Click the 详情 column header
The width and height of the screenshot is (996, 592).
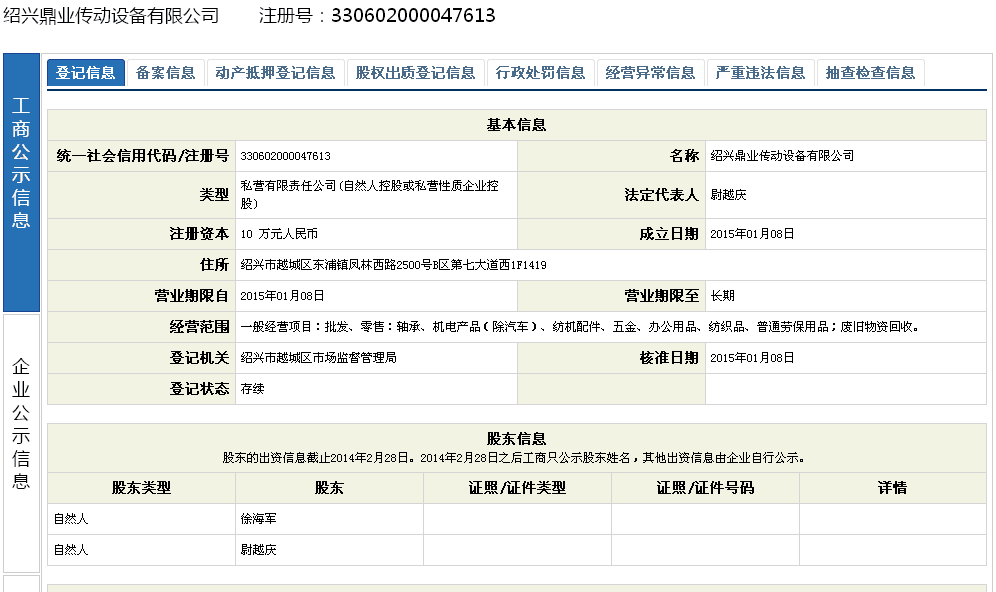click(892, 488)
